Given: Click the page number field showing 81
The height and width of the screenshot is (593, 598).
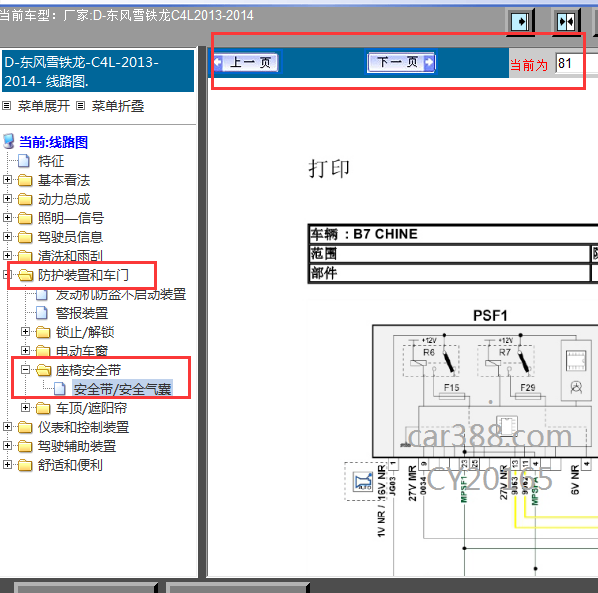Looking at the screenshot, I should tap(576, 63).
